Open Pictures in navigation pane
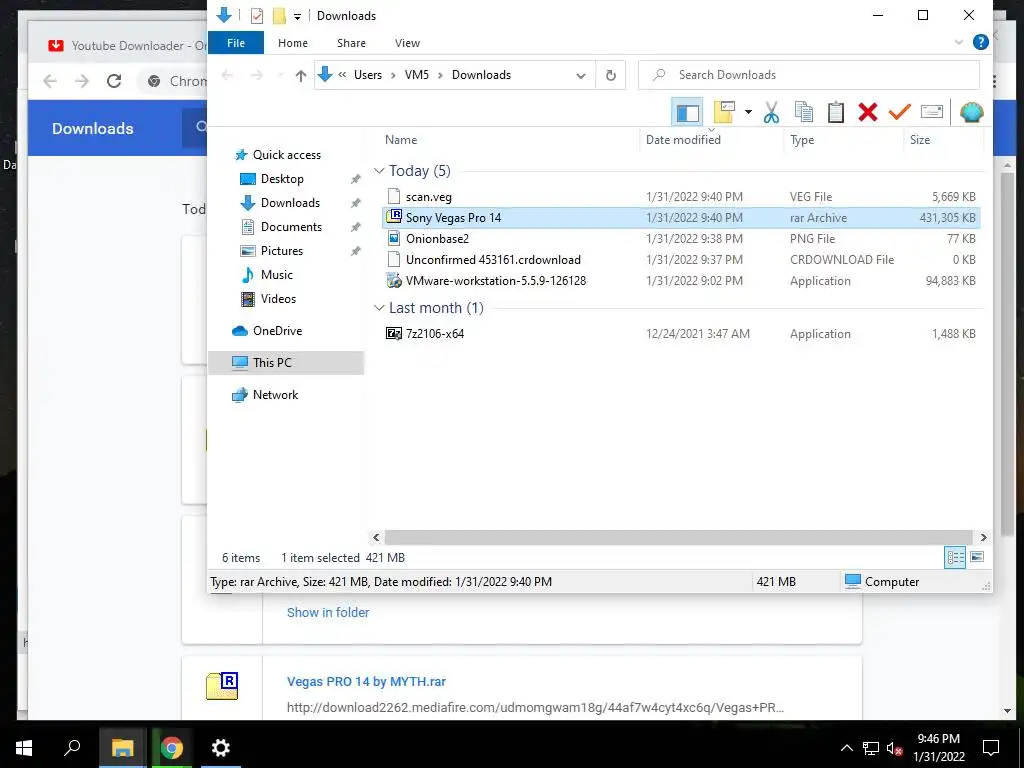 tap(281, 251)
